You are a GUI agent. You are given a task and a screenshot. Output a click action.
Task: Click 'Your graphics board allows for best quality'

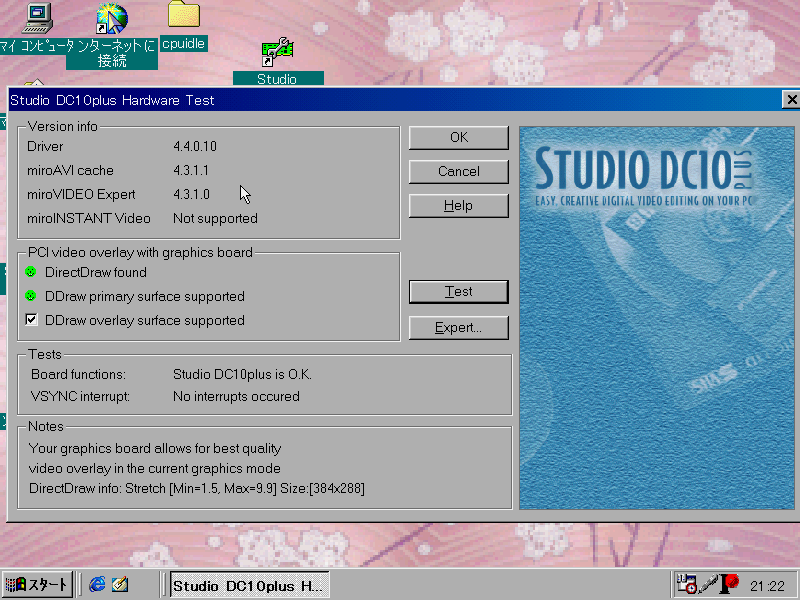[155, 448]
